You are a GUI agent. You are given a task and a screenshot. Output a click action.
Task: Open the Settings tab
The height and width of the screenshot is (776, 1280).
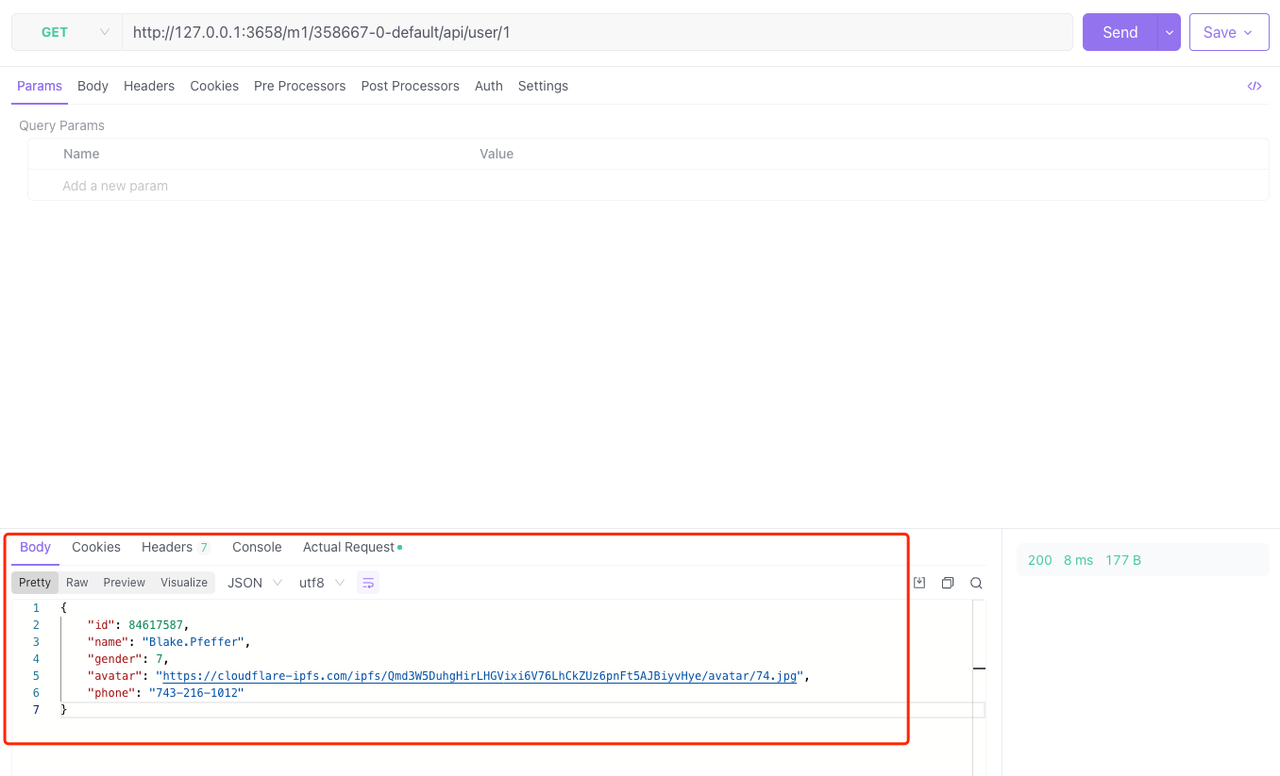(543, 86)
